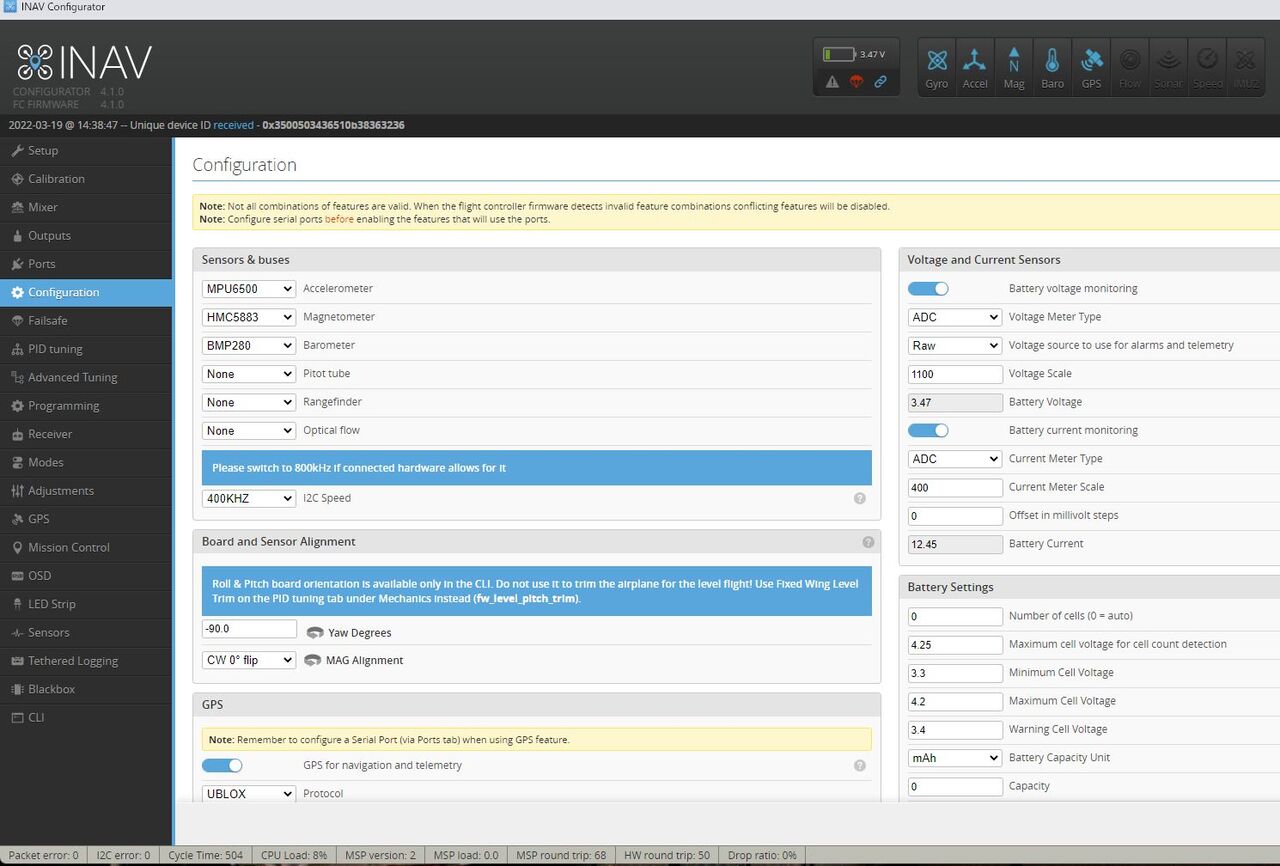
Task: Click the Yaw Degrees input field
Action: [x=249, y=629]
